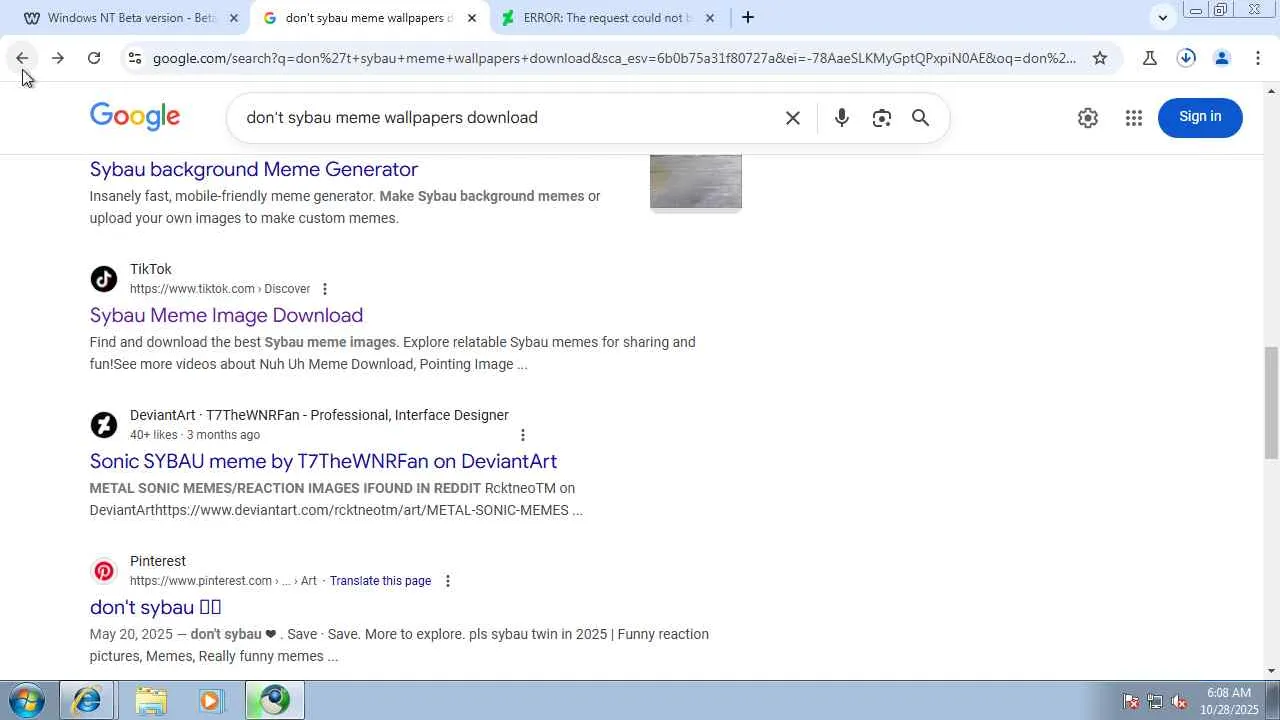Open the Sybau background Meme Generator result
1280x720 pixels.
pos(254,169)
